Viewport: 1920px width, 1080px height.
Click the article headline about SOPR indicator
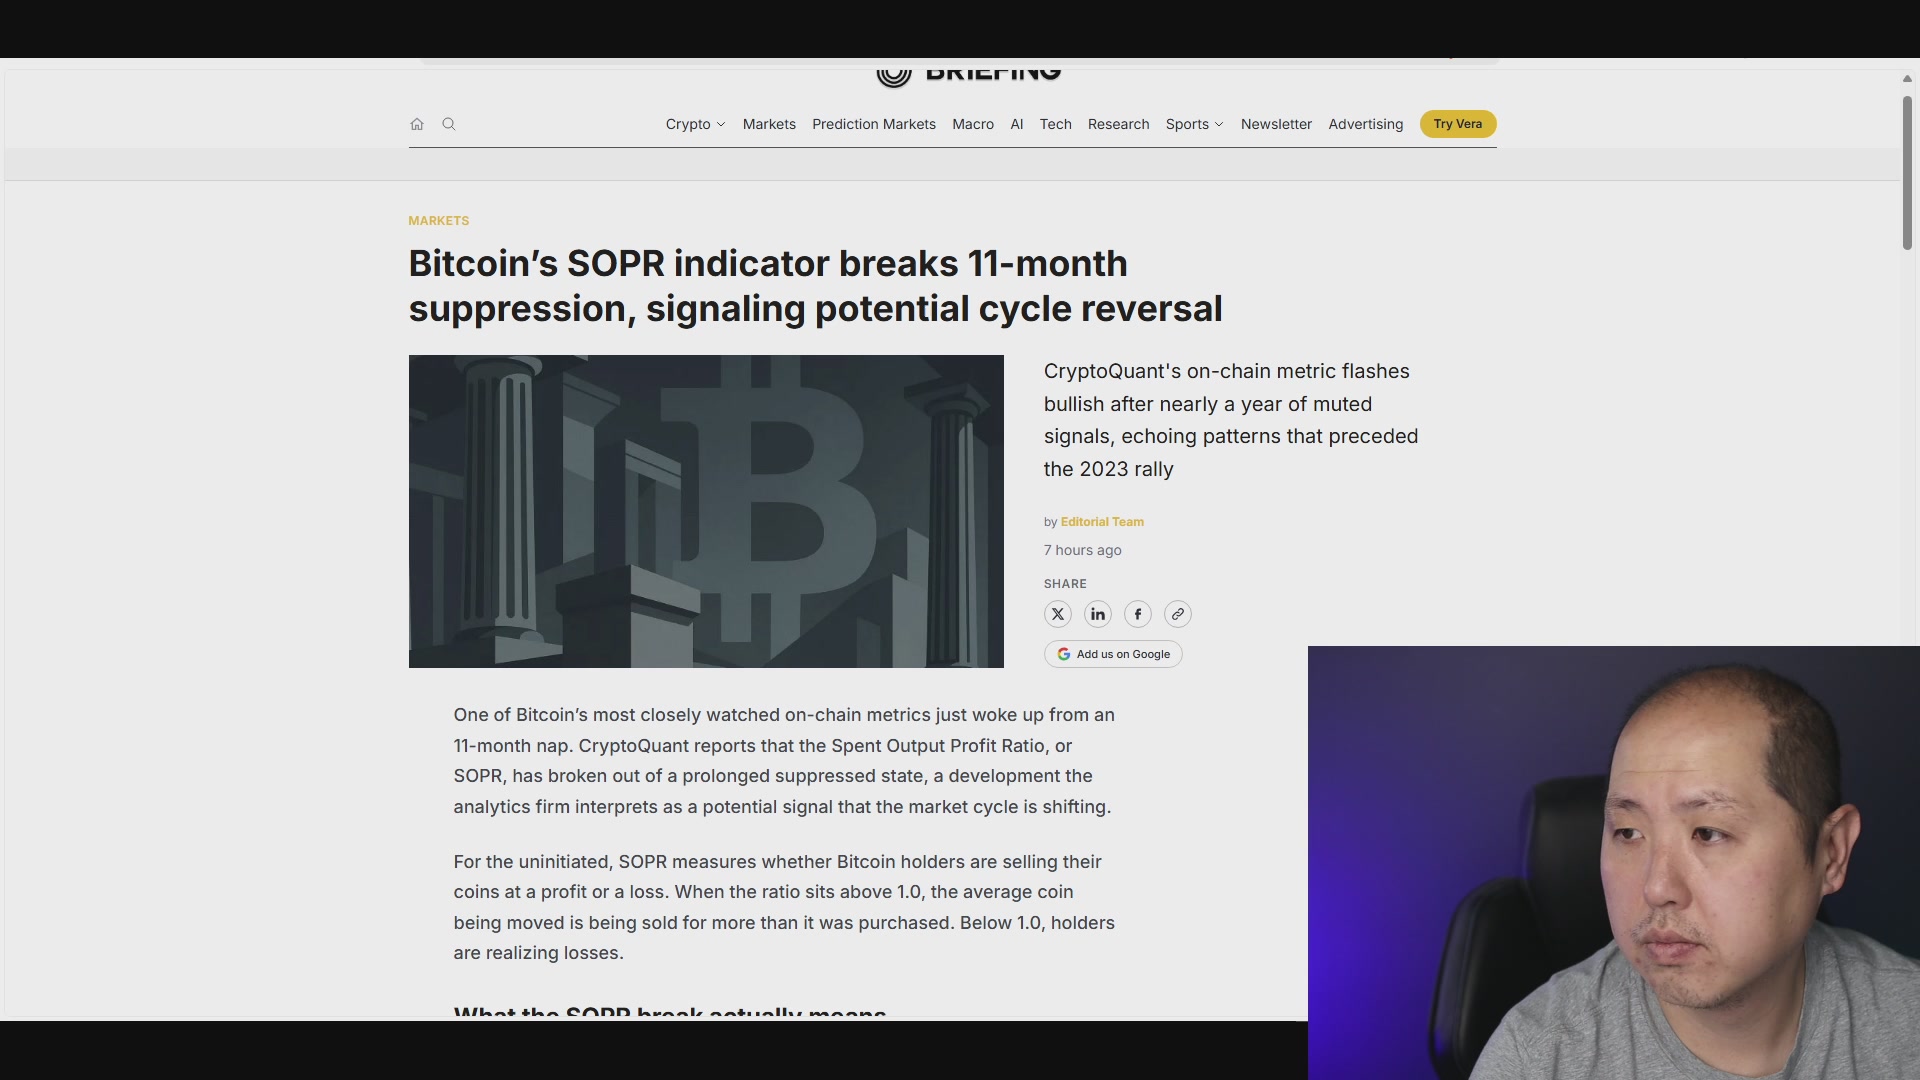(x=815, y=286)
